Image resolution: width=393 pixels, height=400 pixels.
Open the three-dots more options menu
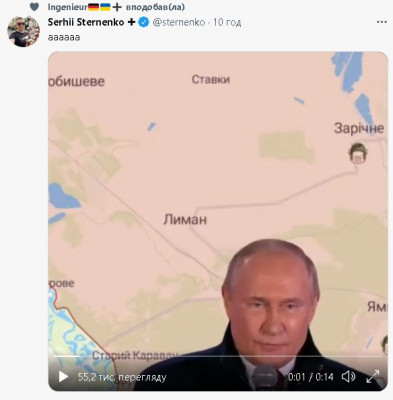click(x=381, y=22)
